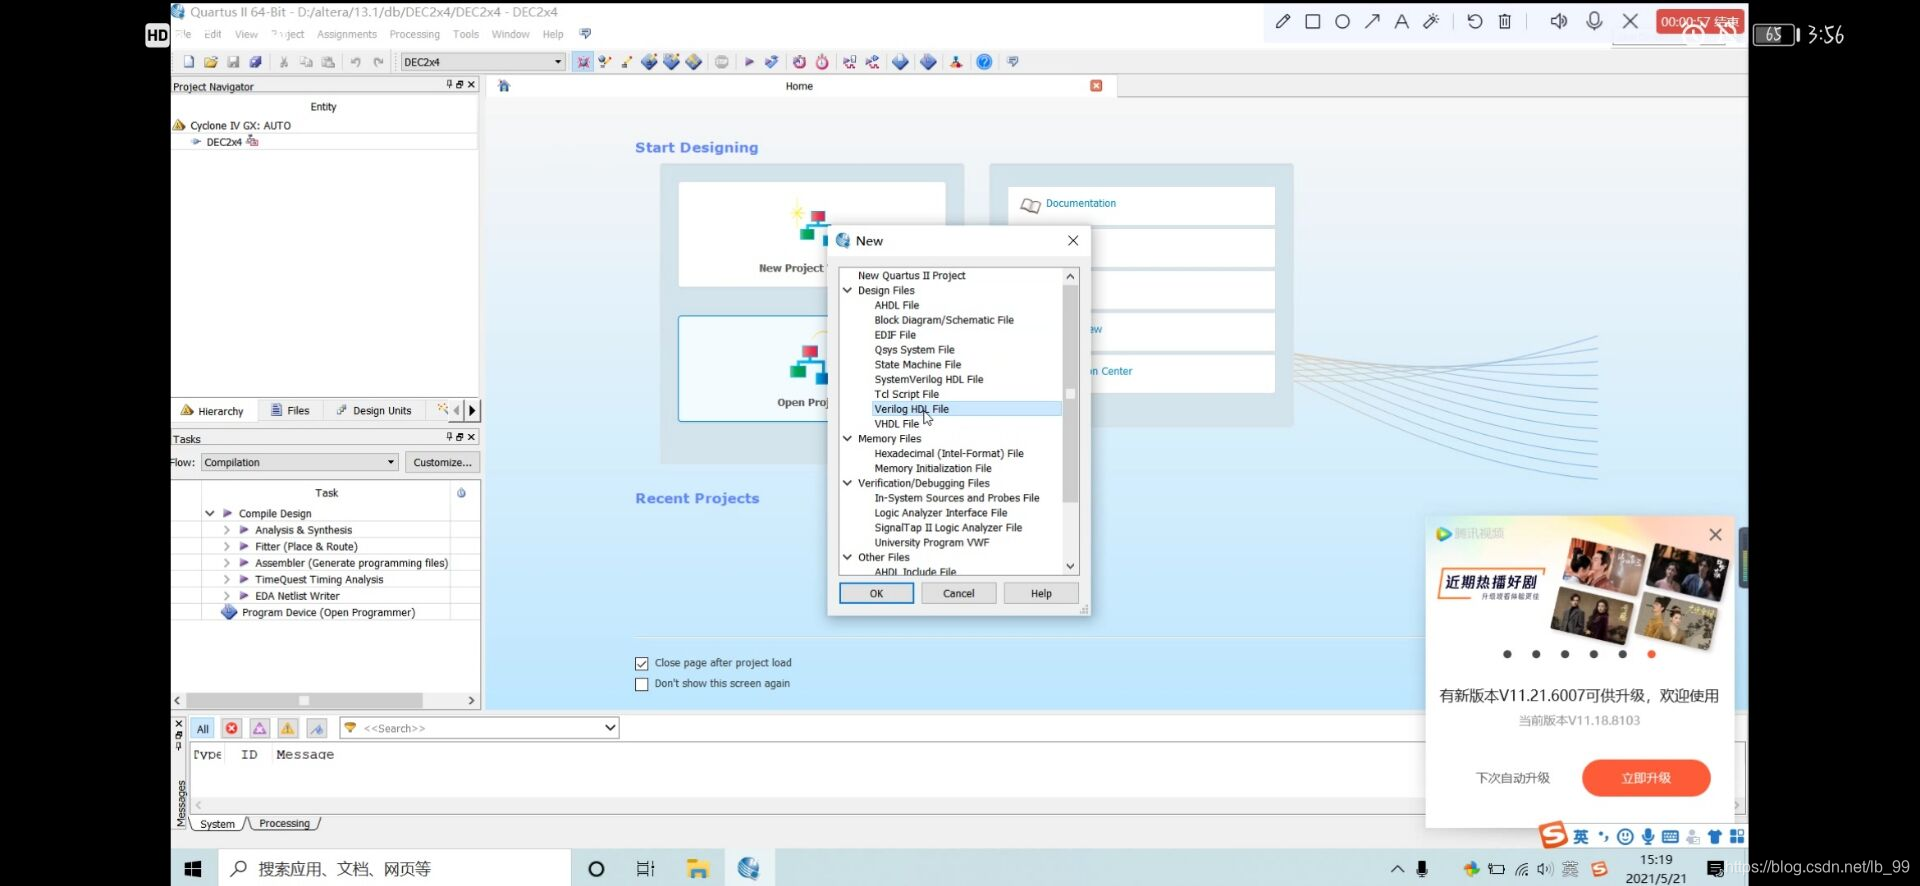
Task: Select Verilog HDL File in list
Action: (x=966, y=409)
